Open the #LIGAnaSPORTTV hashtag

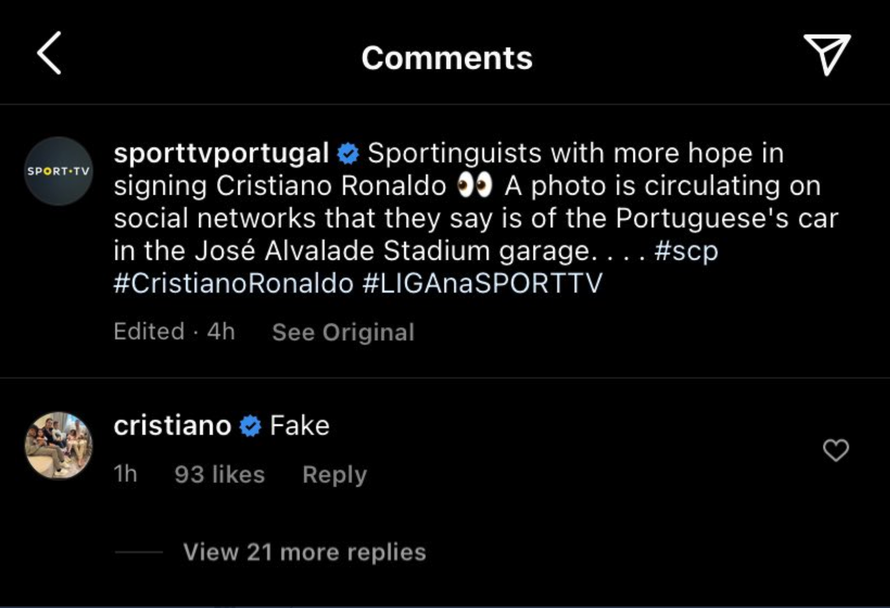point(482,283)
